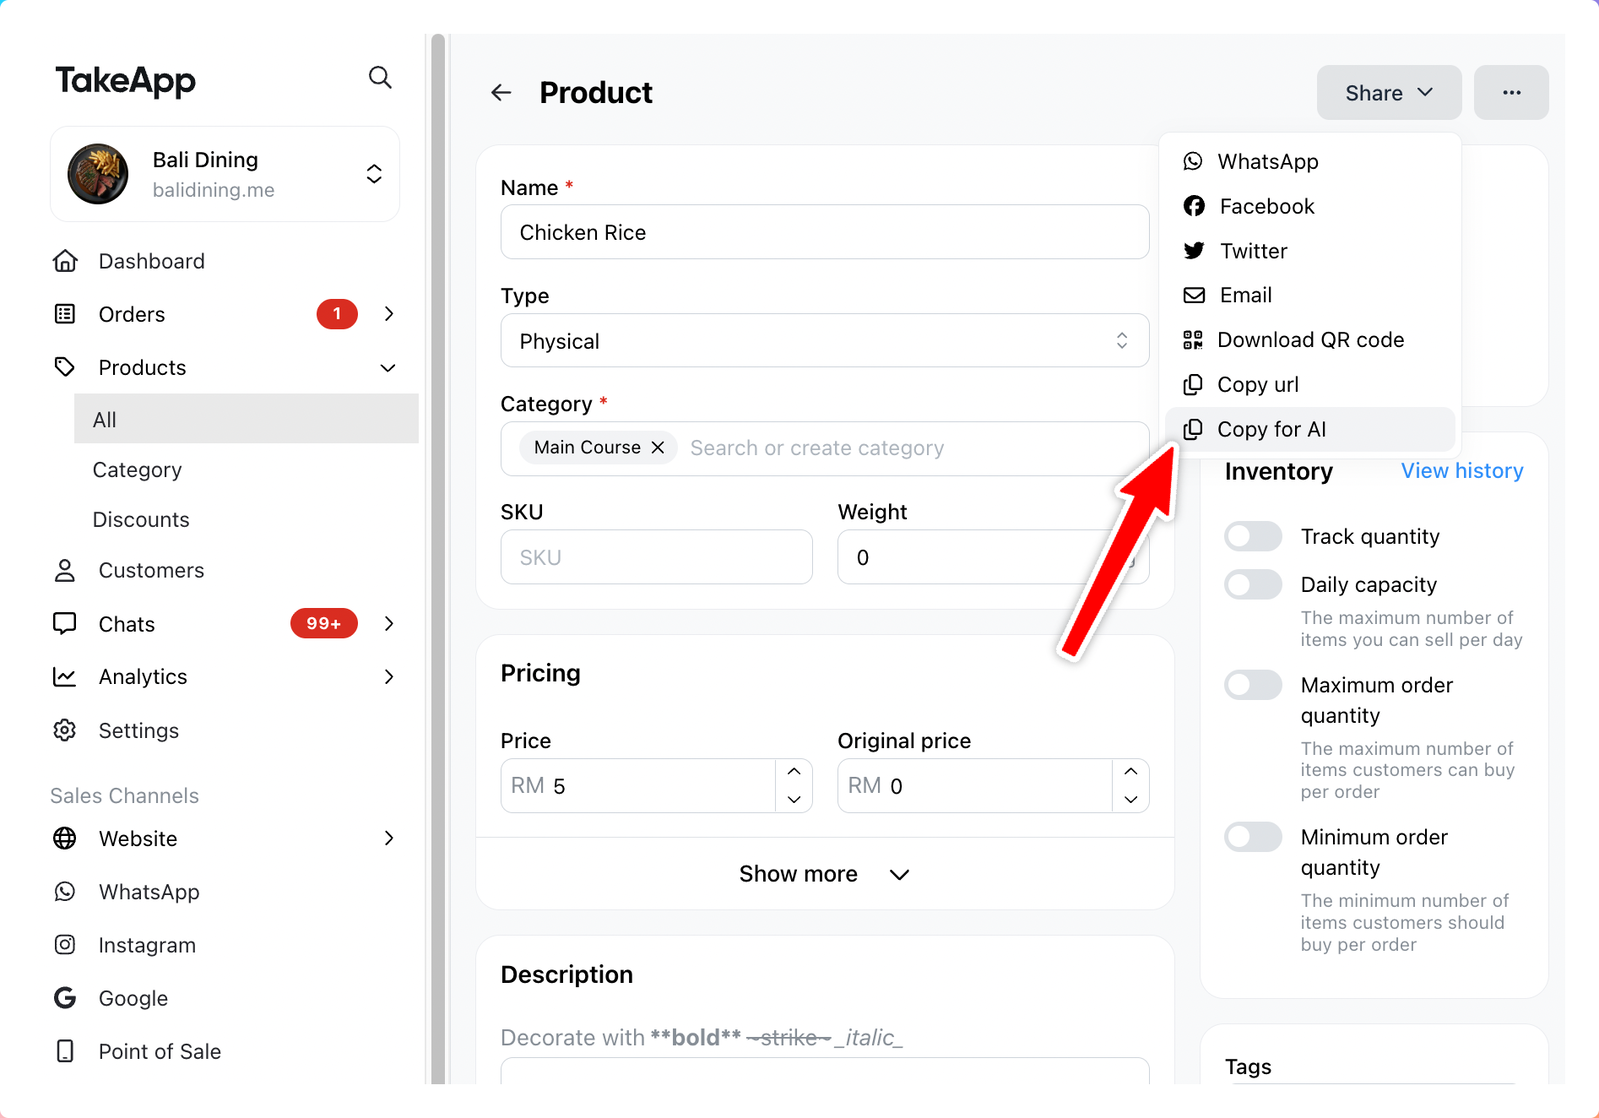Viewport: 1599px width, 1118px height.
Task: Open the three-dots more options button
Action: pos(1511,93)
